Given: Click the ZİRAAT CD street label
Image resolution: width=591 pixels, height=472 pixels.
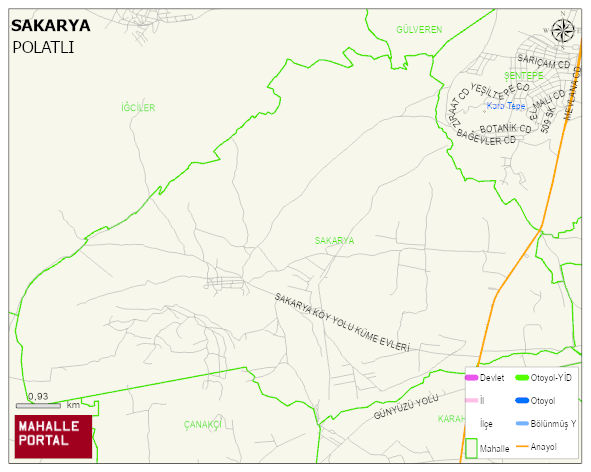Looking at the screenshot, I should coord(458,107).
